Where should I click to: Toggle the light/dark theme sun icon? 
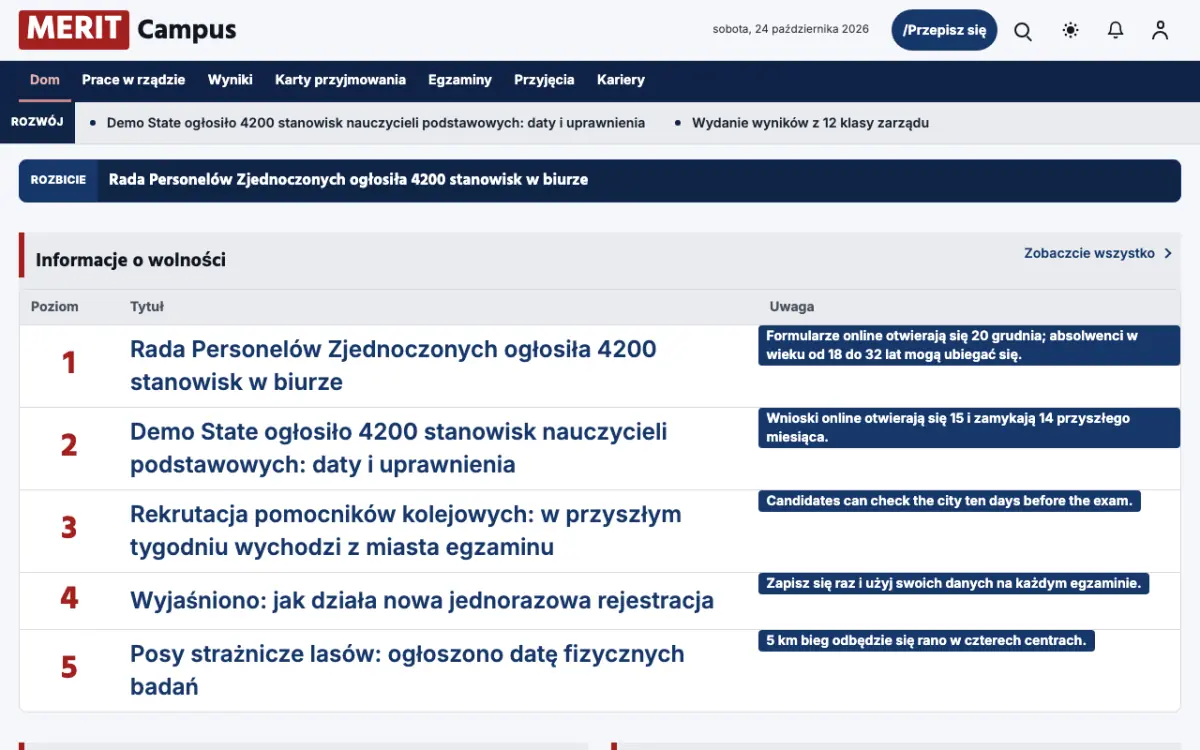tap(1071, 31)
